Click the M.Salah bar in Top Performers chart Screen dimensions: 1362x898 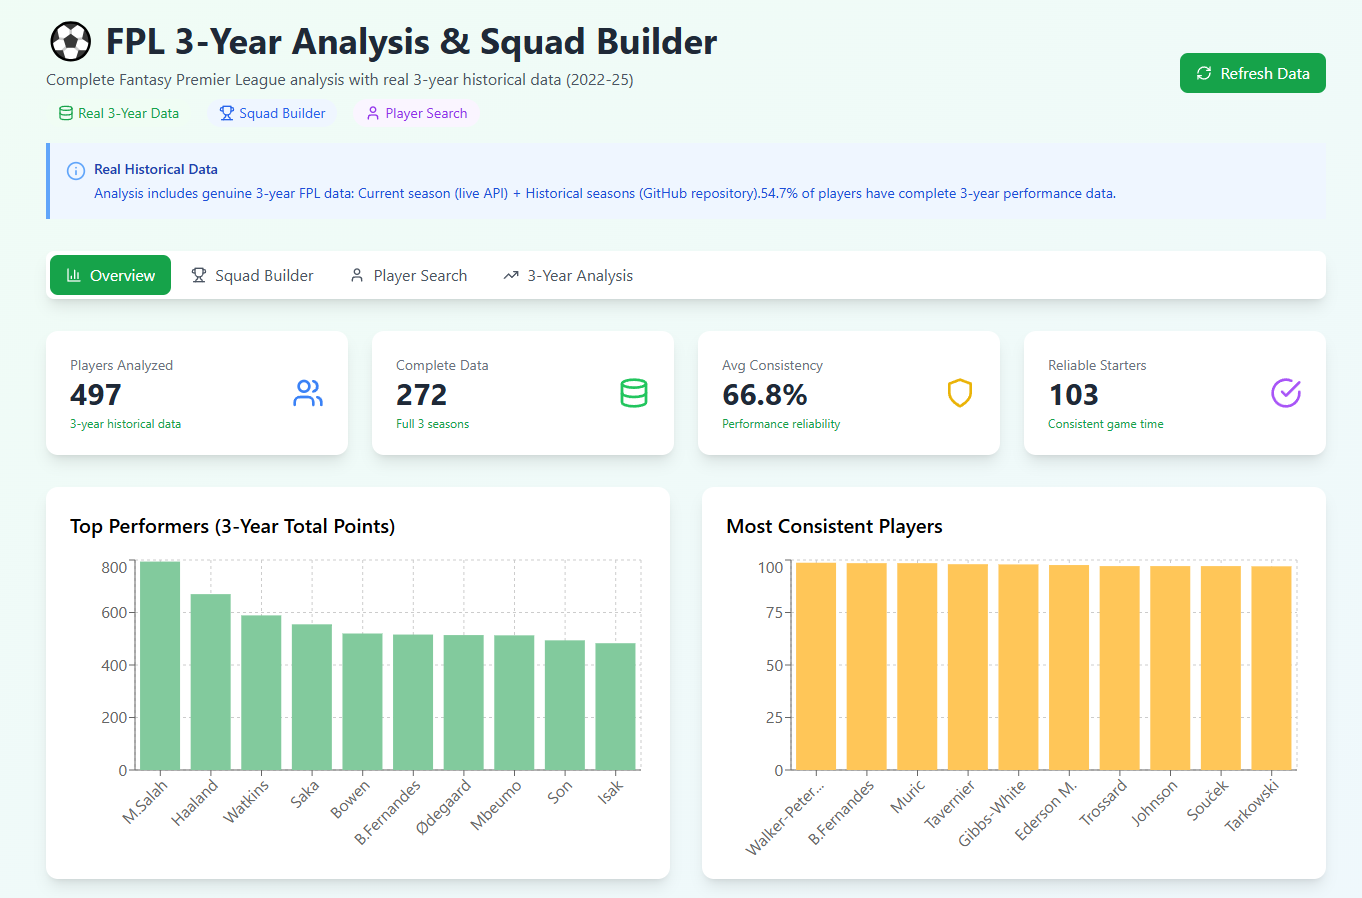click(160, 665)
